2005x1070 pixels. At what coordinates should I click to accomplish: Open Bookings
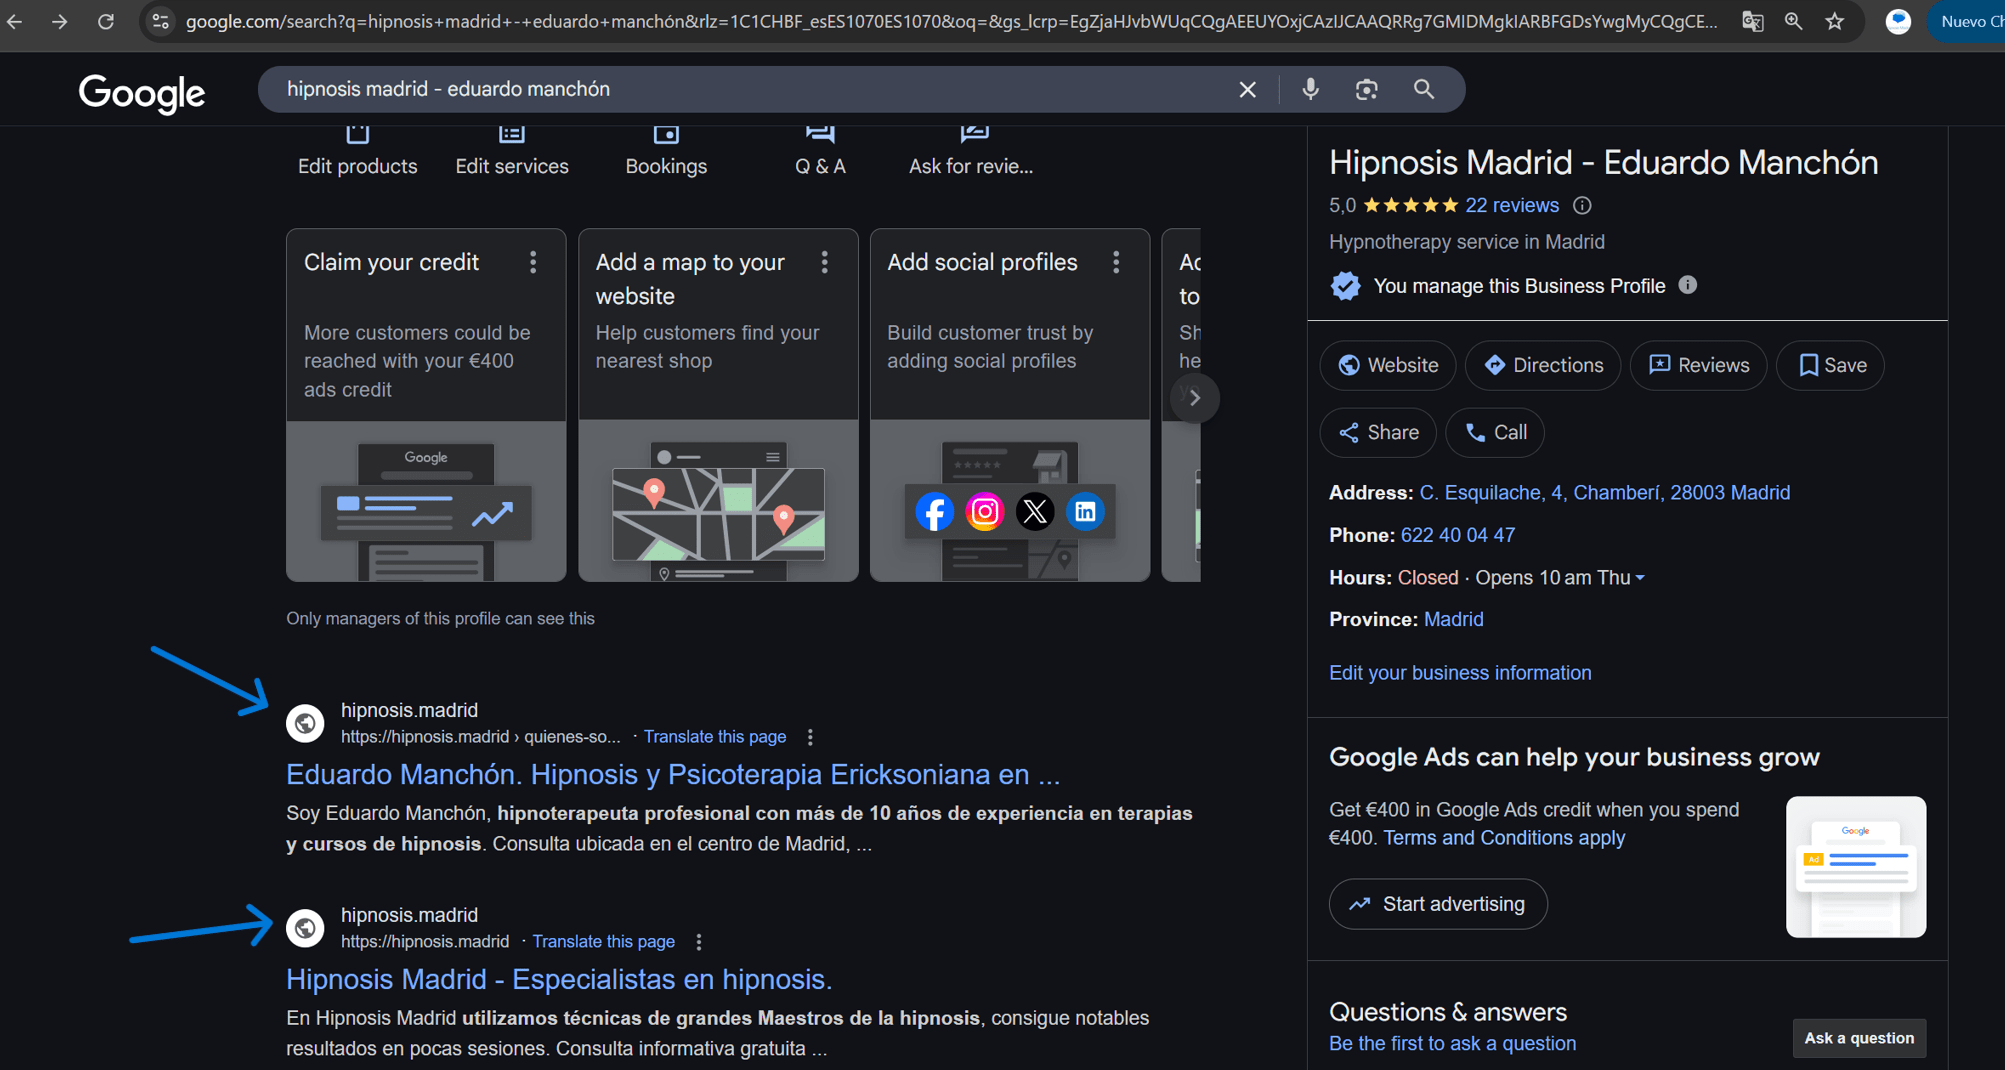pyautogui.click(x=666, y=153)
